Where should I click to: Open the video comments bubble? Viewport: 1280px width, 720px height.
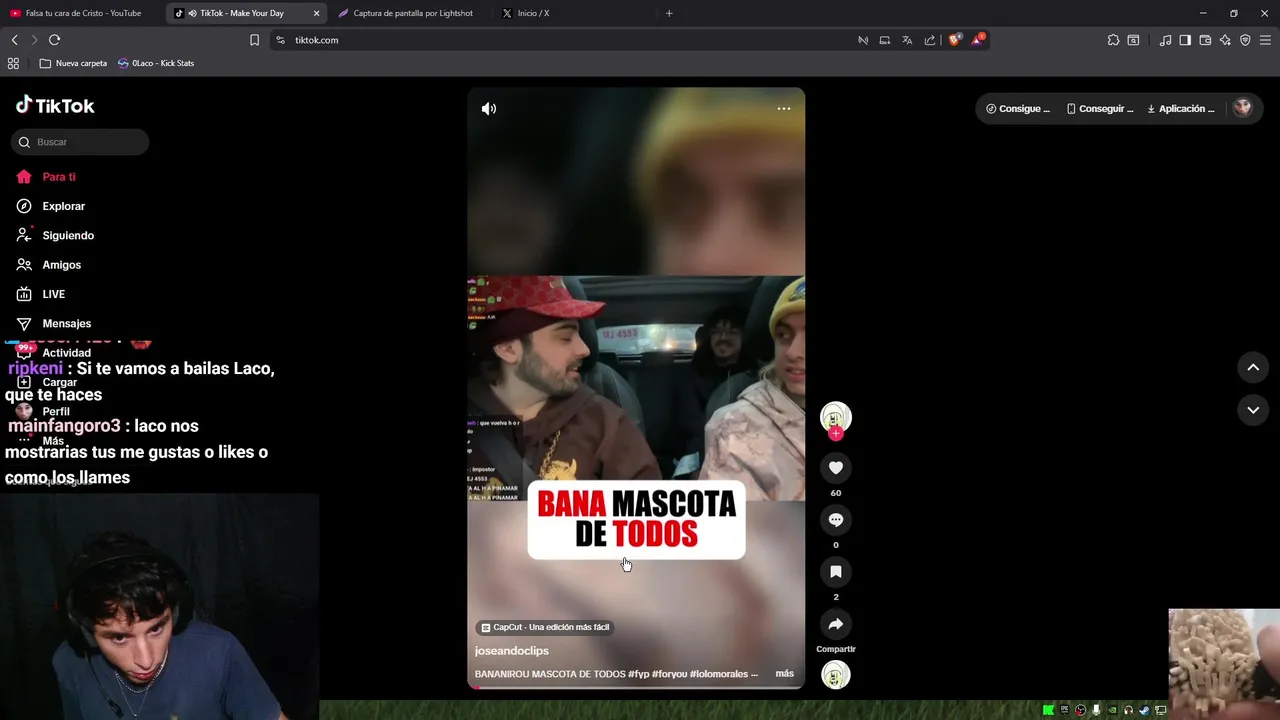[836, 520]
